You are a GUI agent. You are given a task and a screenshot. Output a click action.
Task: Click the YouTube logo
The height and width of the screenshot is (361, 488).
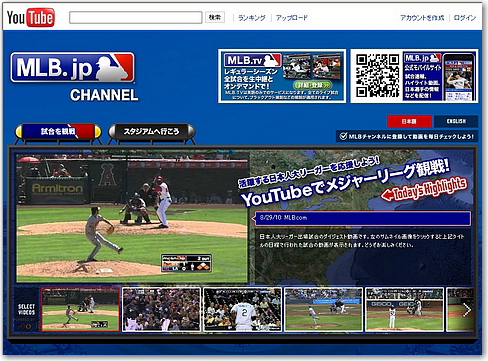[30, 17]
